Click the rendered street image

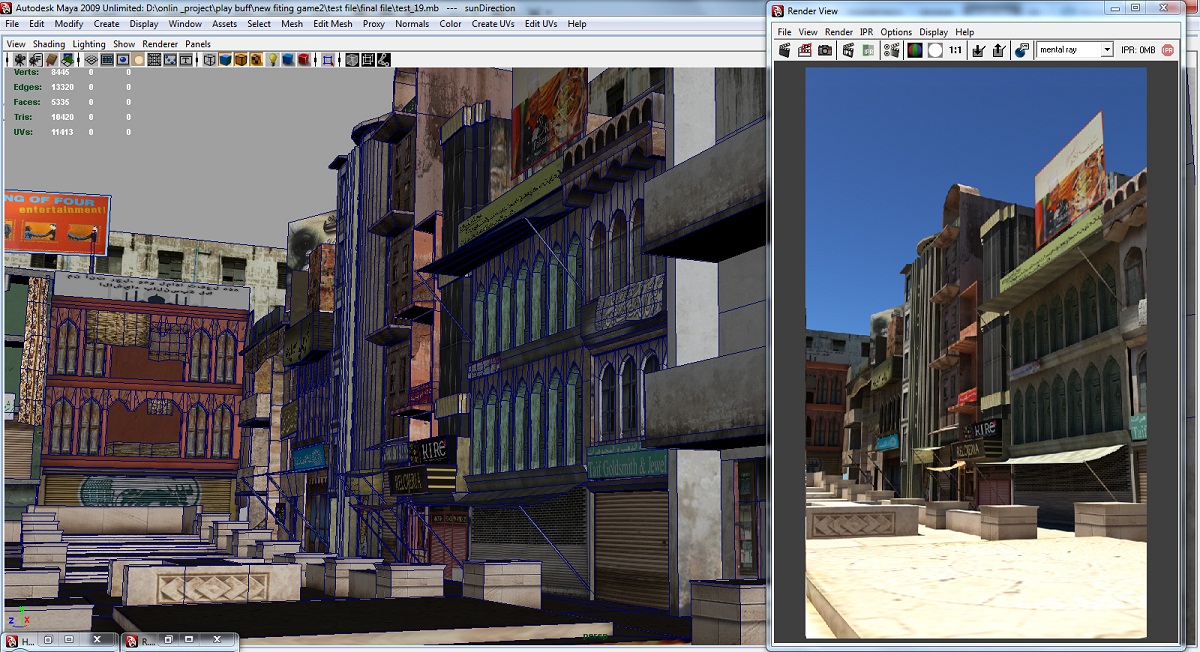[x=975, y=350]
